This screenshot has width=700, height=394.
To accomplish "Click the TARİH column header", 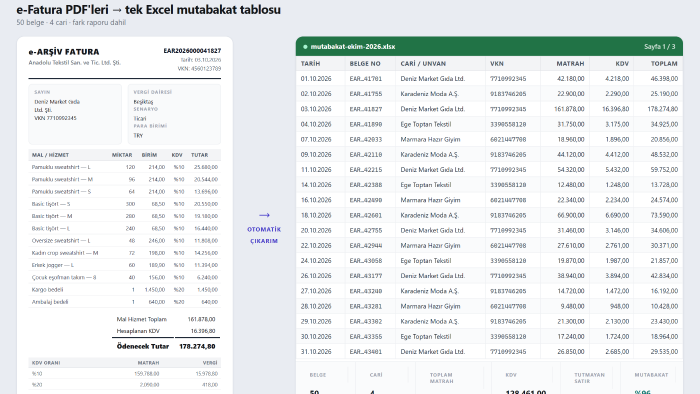I will [310, 63].
